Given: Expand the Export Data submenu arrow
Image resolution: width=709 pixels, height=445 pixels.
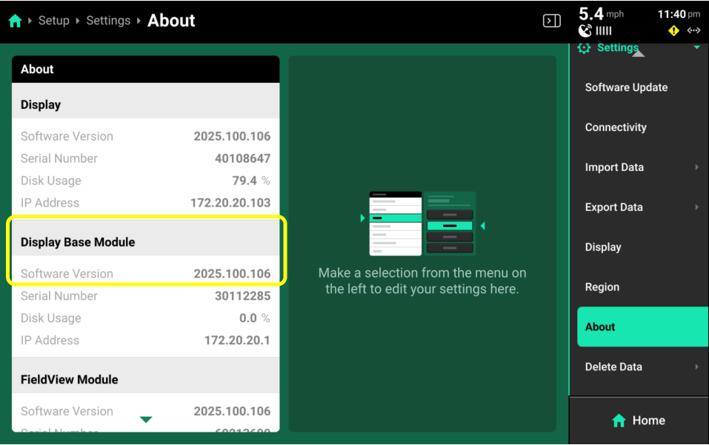Looking at the screenshot, I should tap(696, 207).
